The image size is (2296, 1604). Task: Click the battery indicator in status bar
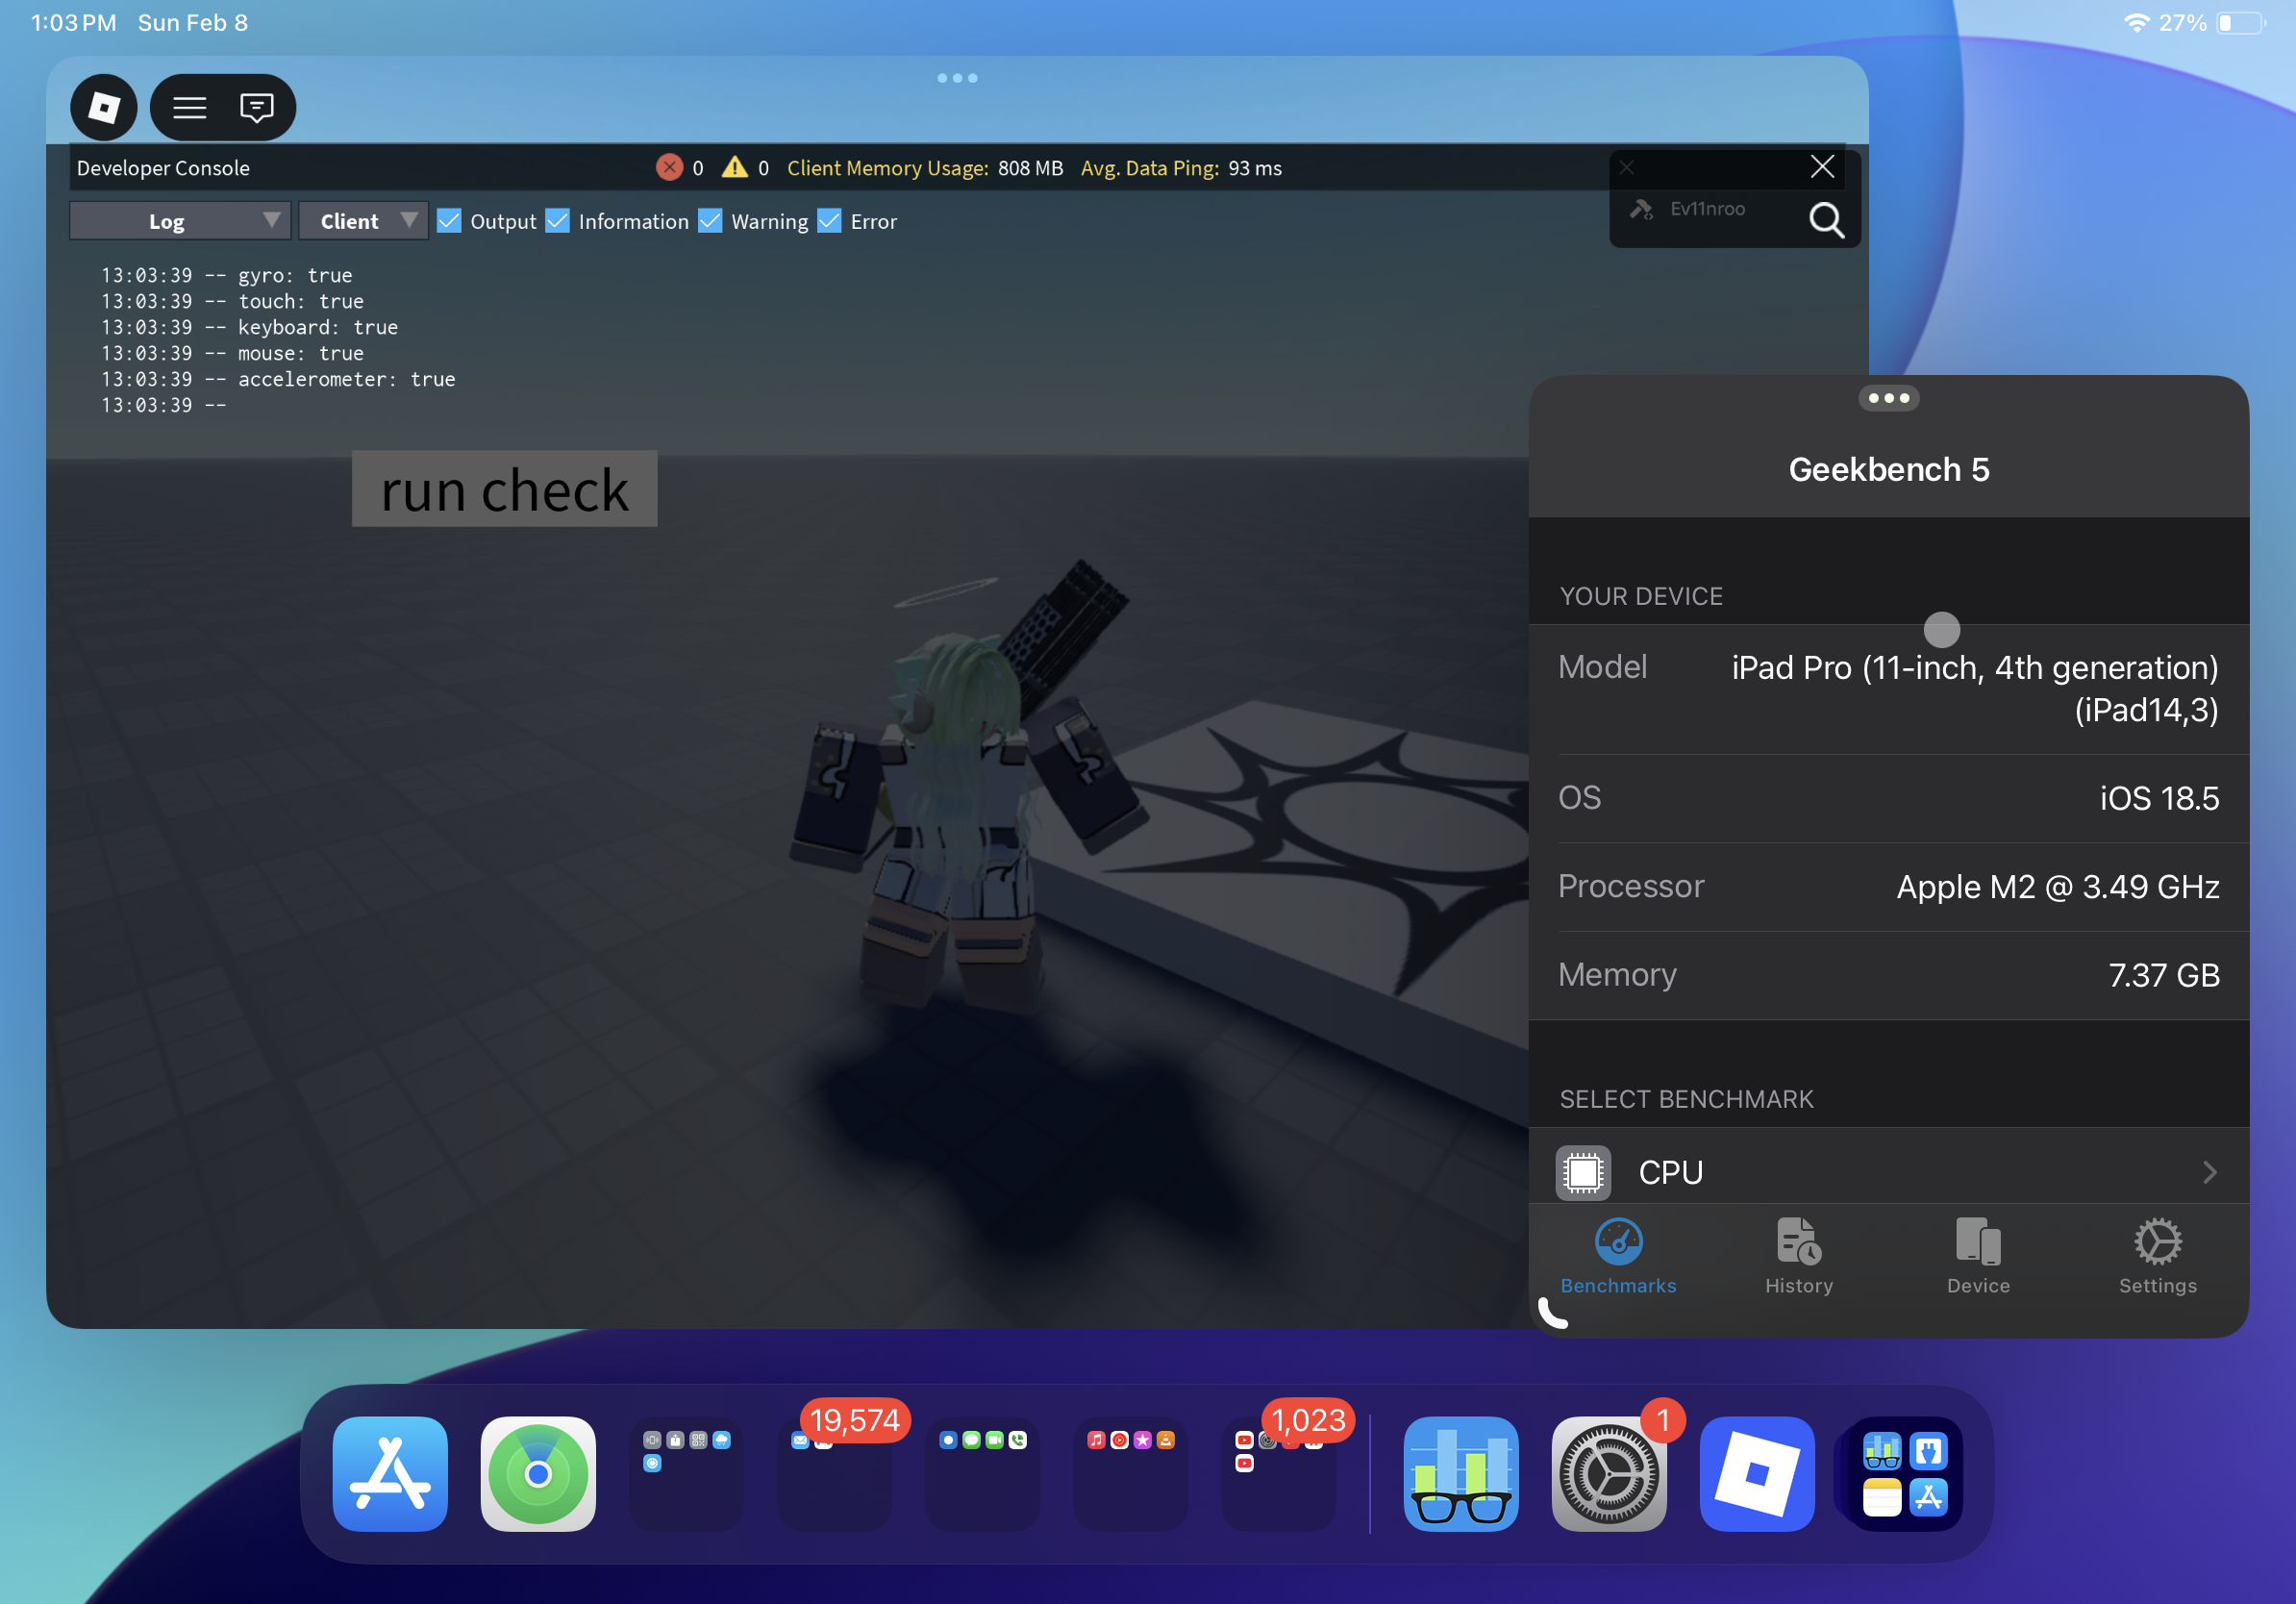click(2241, 23)
